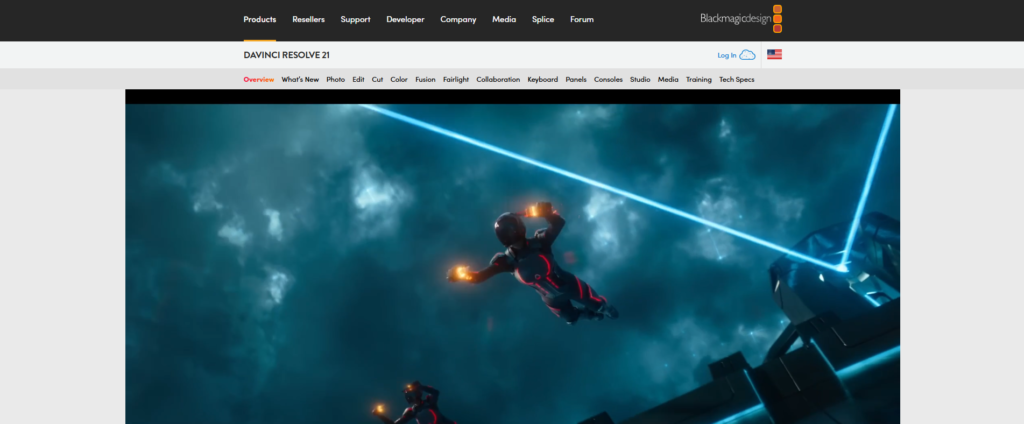Select the Color tab
The height and width of the screenshot is (424, 1024).
(399, 79)
